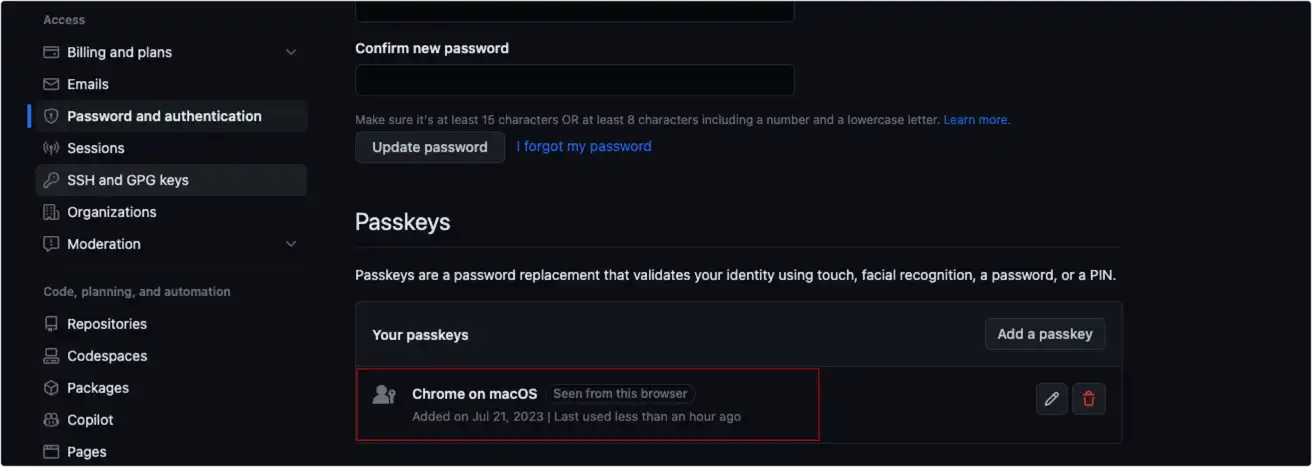1312x467 pixels.
Task: Click the pencil edit passkey icon
Action: click(1051, 399)
